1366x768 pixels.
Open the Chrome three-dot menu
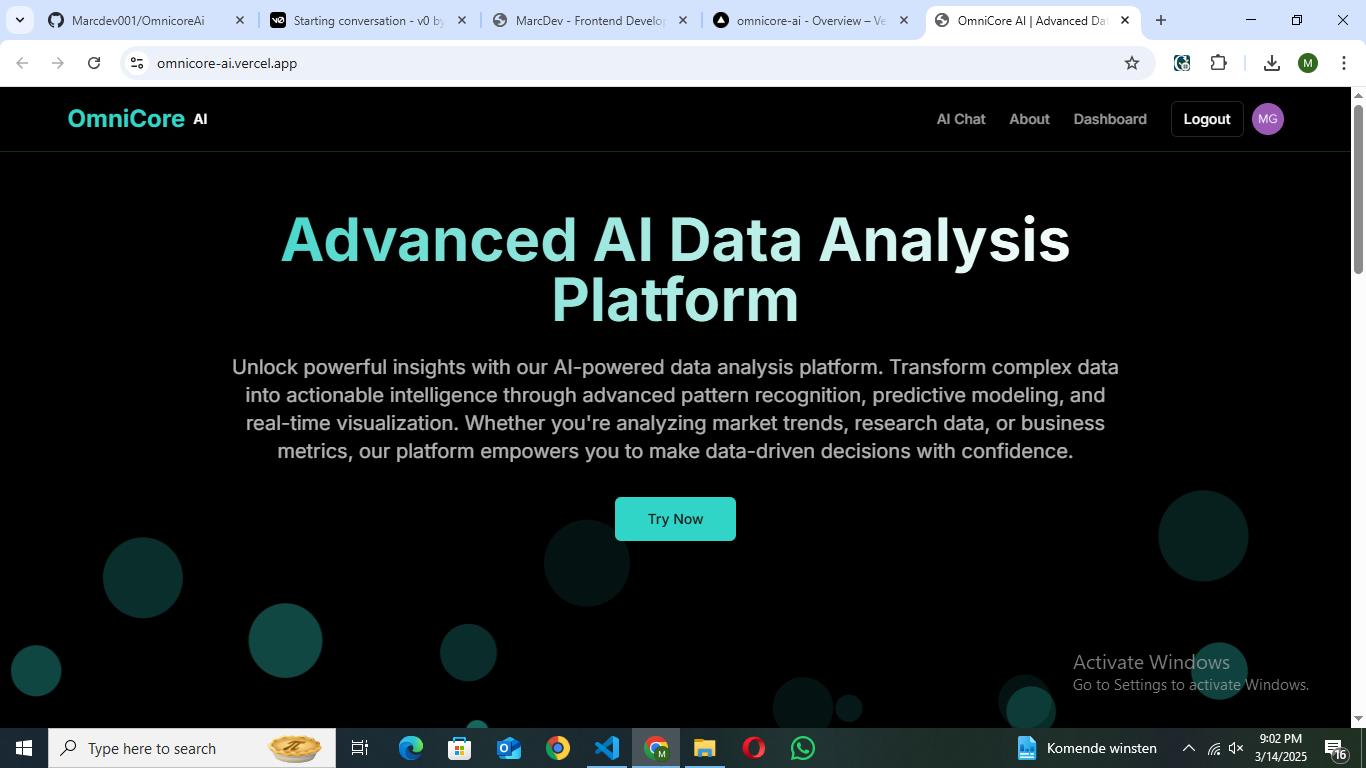coord(1345,62)
